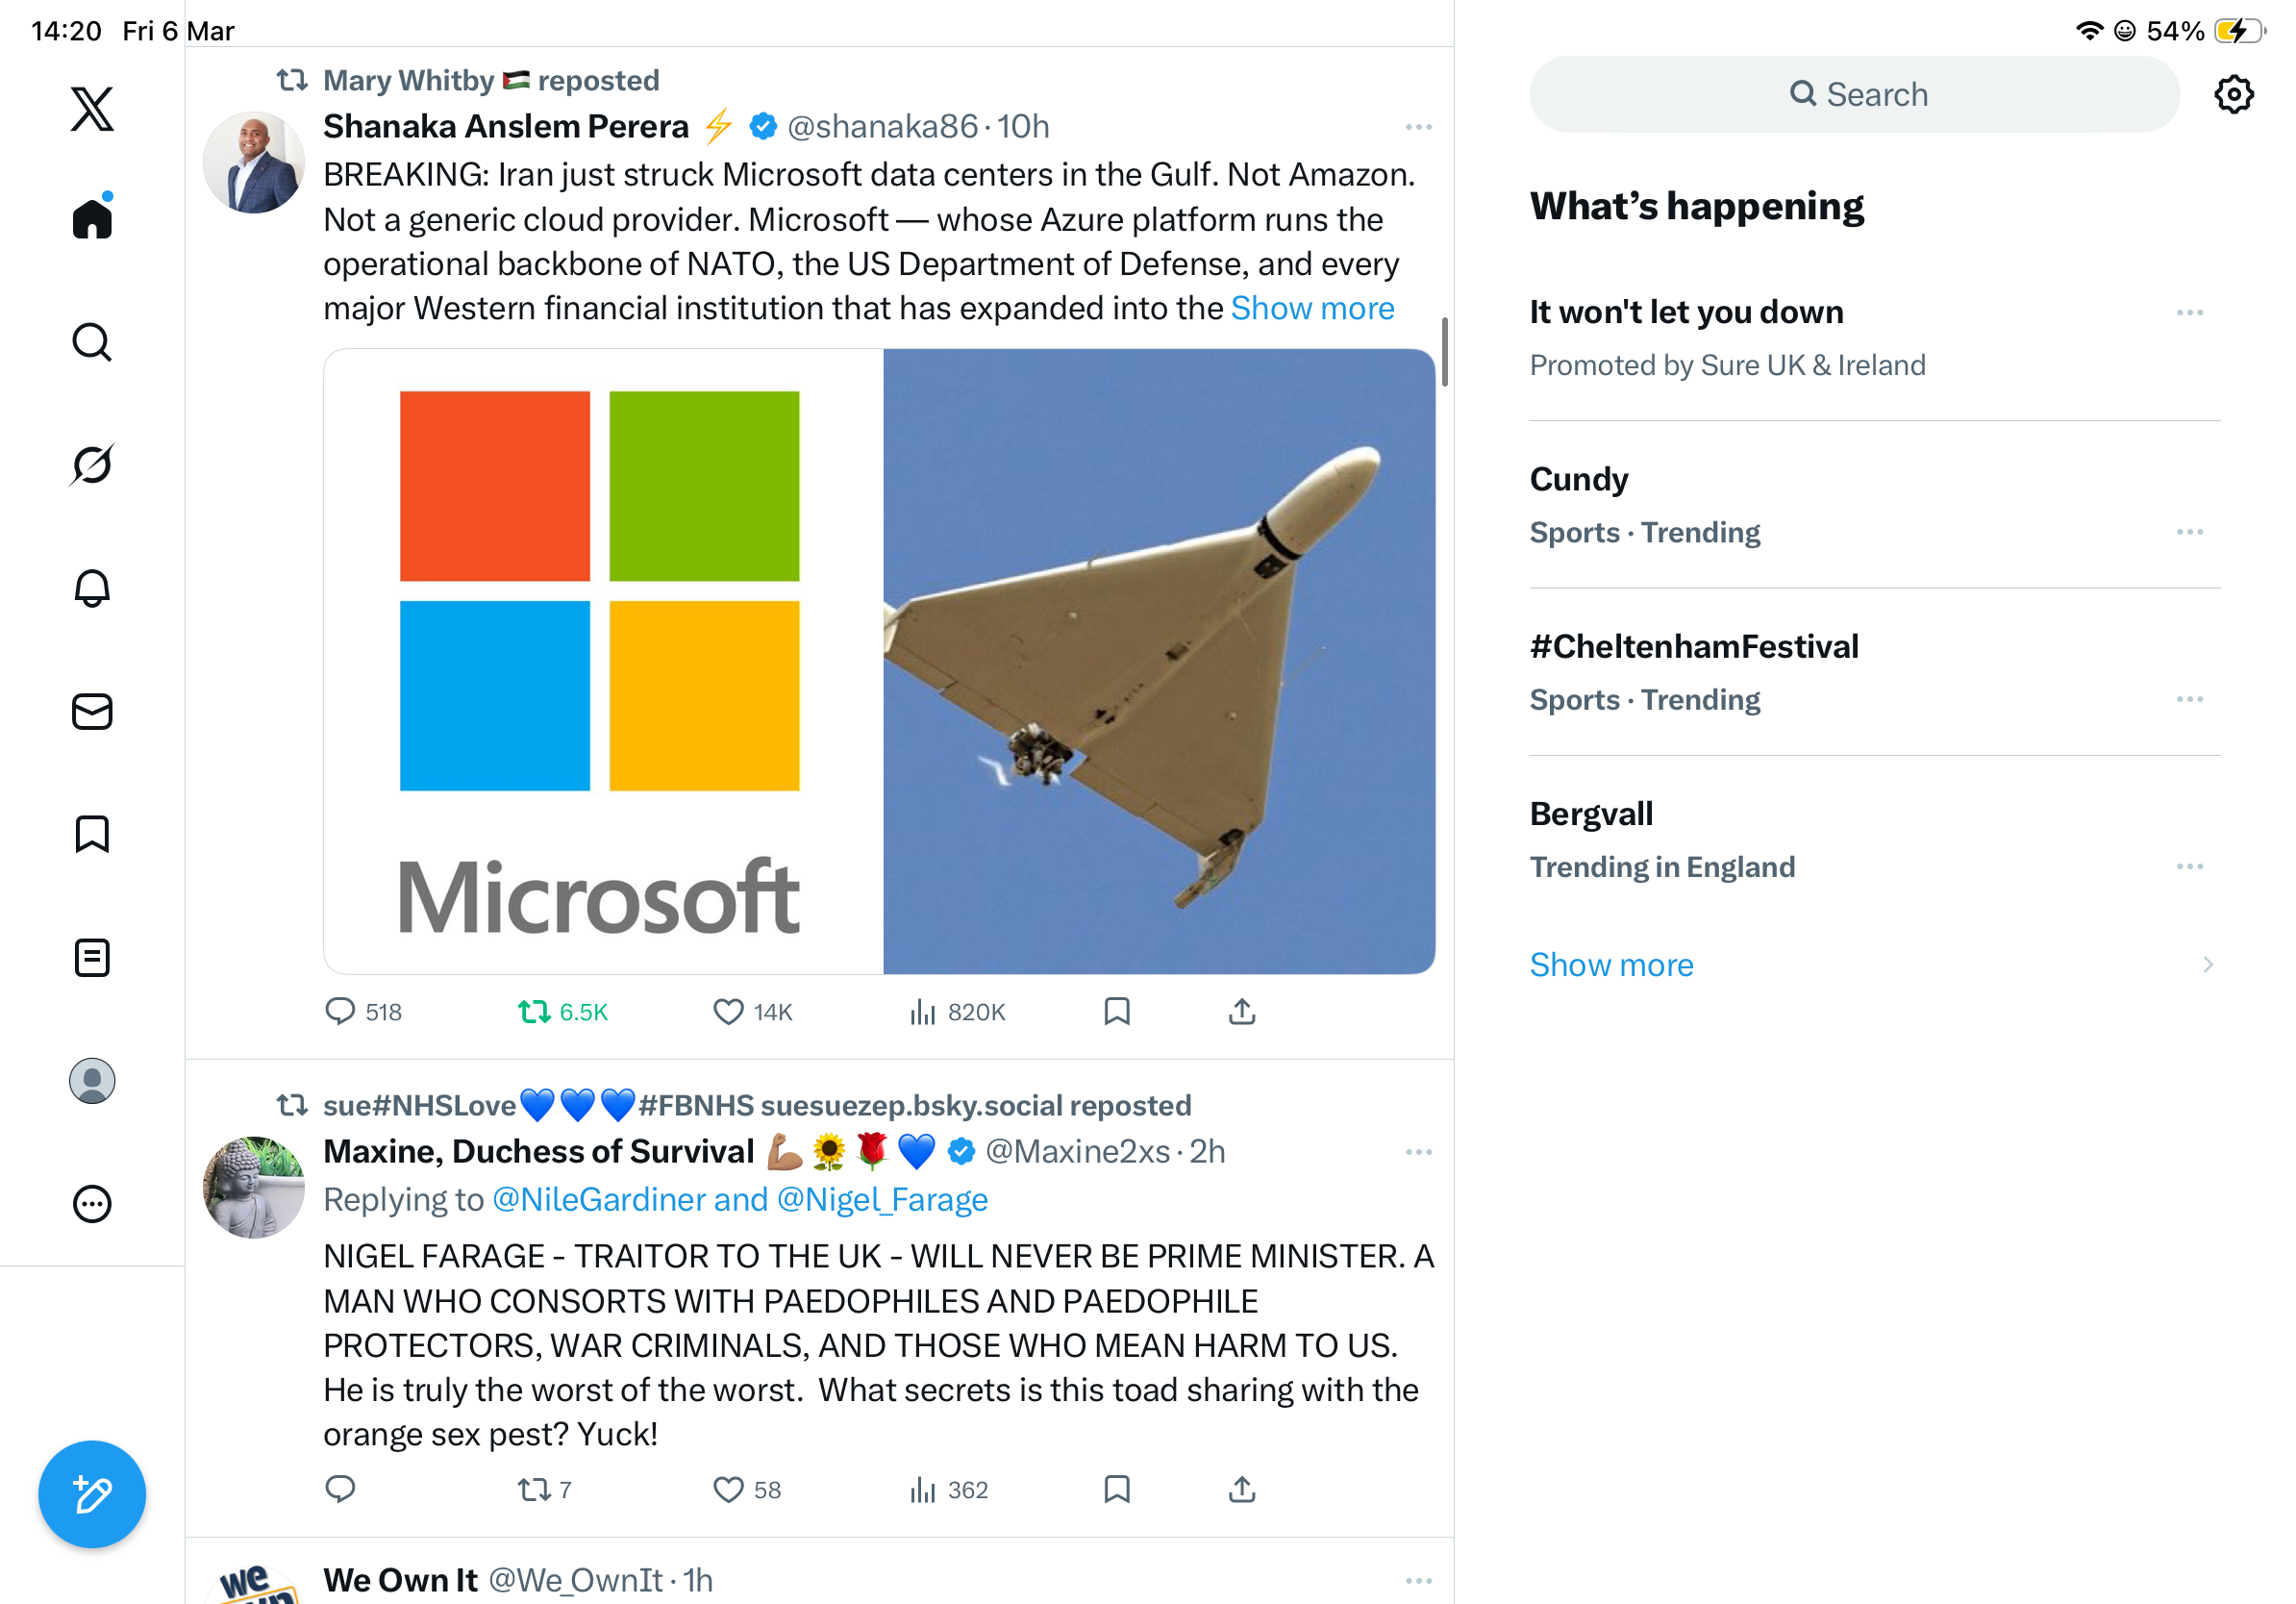Click Show more on Microsoft tweet text
This screenshot has height=1604, width=2296.
1312,308
